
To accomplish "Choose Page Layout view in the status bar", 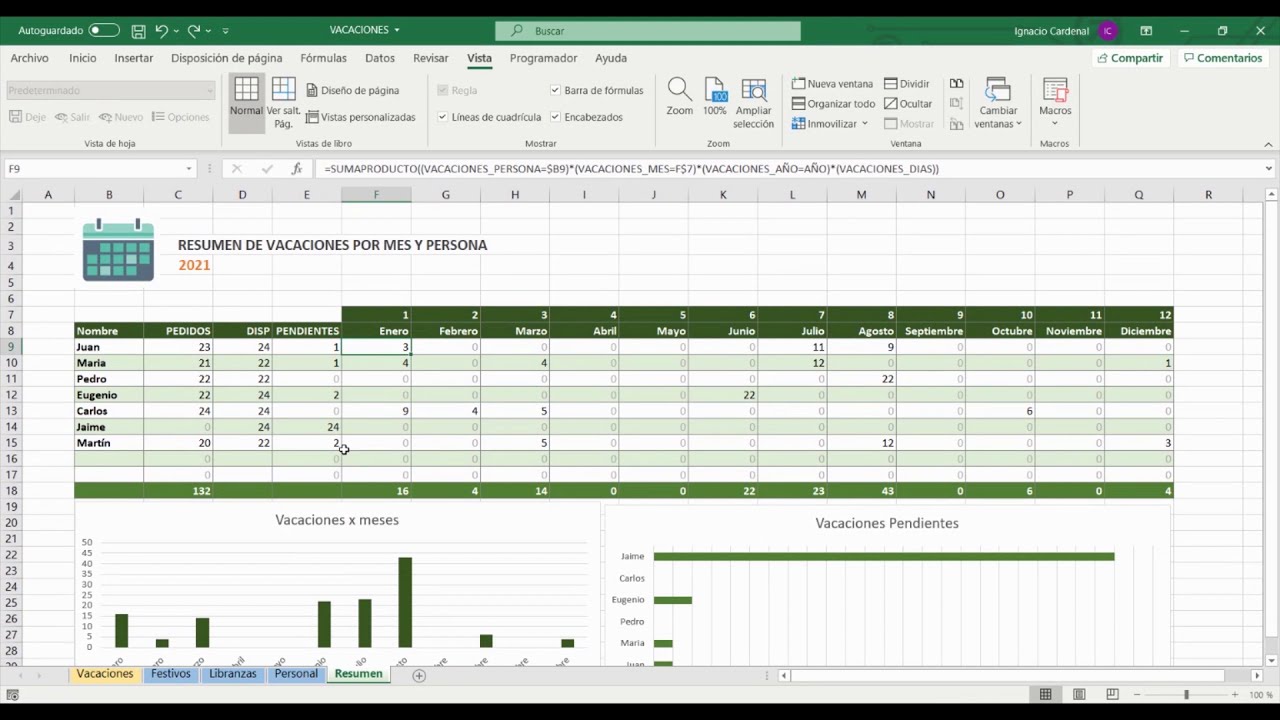I will 1079,694.
